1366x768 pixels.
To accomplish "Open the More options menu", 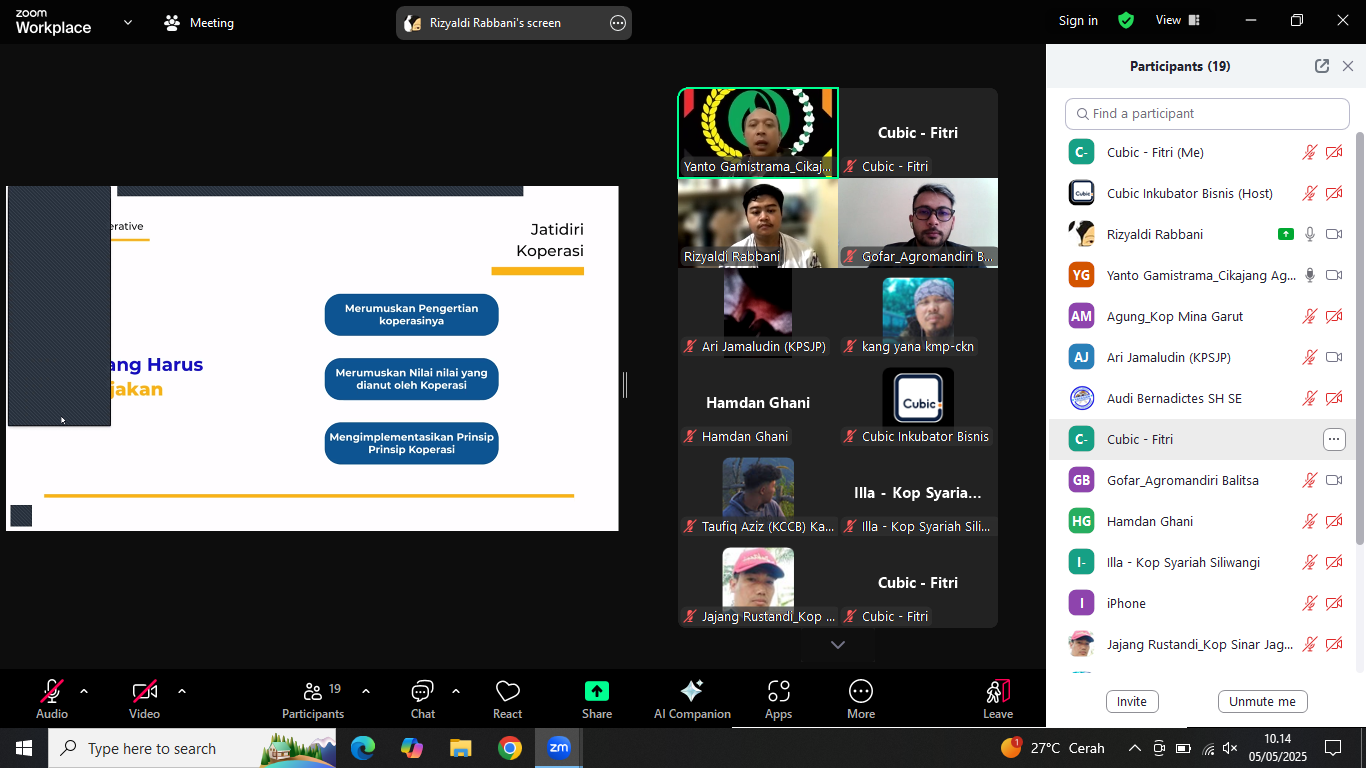I will pyautogui.click(x=861, y=699).
